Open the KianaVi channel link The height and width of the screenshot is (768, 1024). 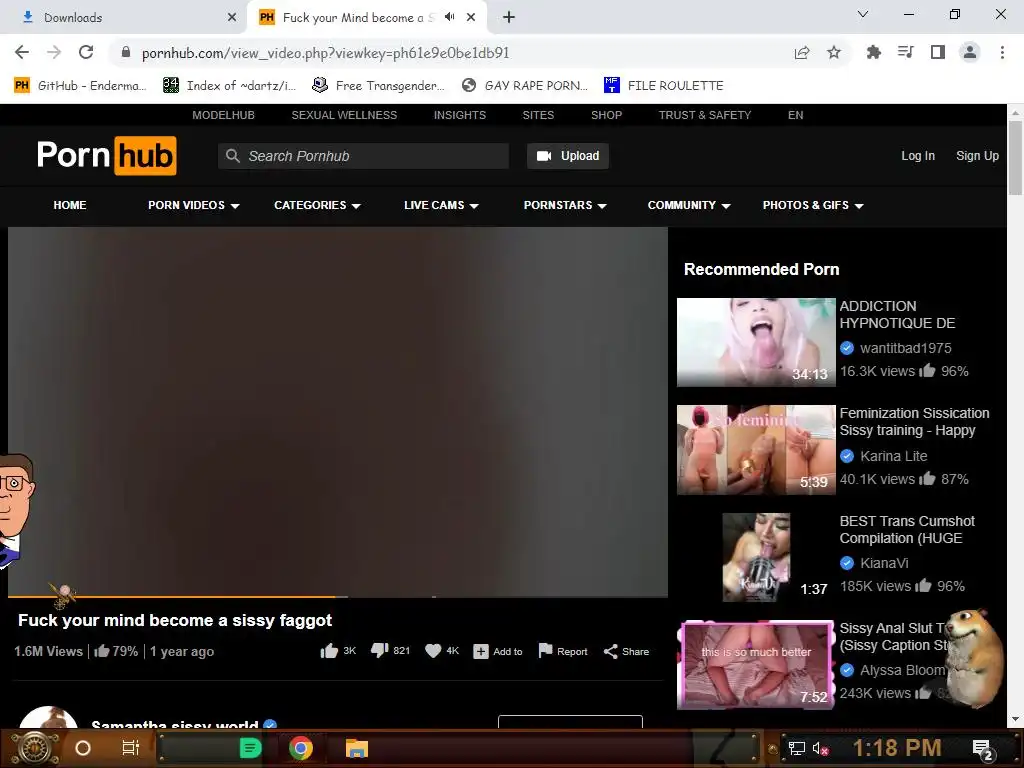pos(884,563)
